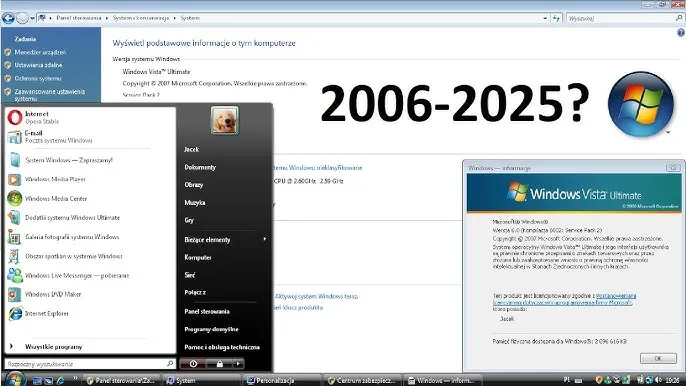Open Jacek user folder
This screenshot has height=386, width=686.
click(x=192, y=149)
